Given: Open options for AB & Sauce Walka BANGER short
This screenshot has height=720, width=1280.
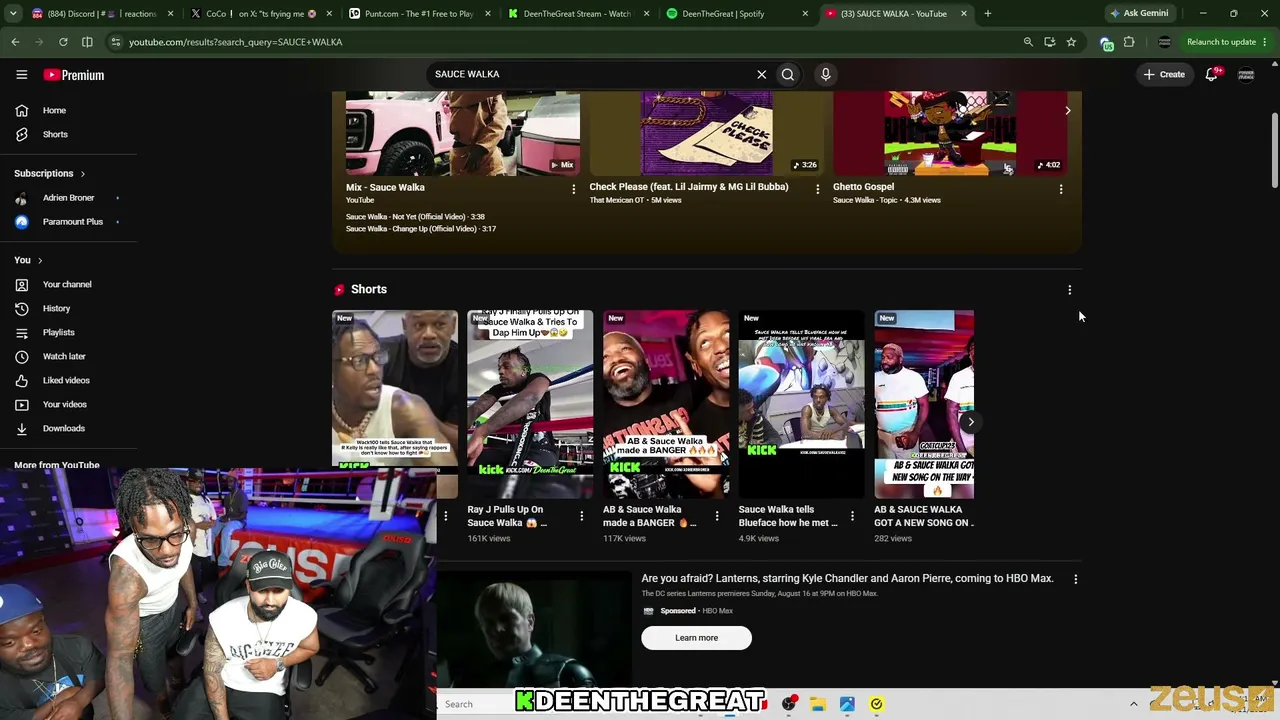Looking at the screenshot, I should [x=716, y=516].
